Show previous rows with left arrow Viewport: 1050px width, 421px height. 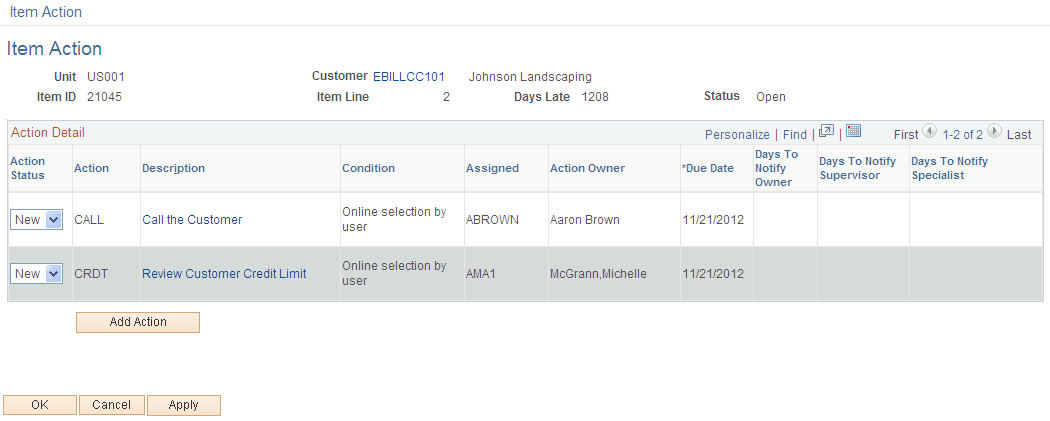point(929,133)
